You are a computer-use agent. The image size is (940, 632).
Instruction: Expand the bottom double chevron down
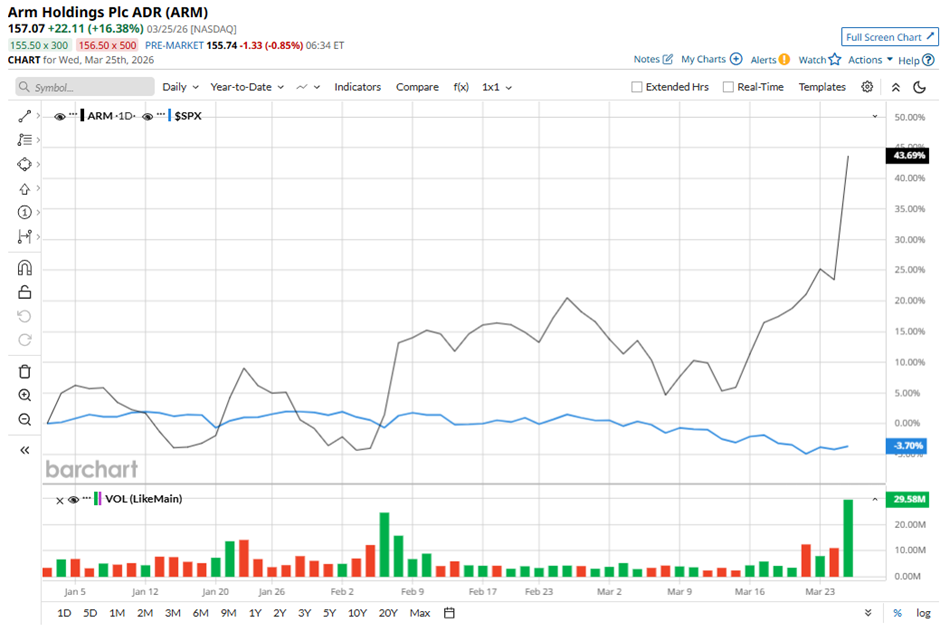[x=868, y=613]
